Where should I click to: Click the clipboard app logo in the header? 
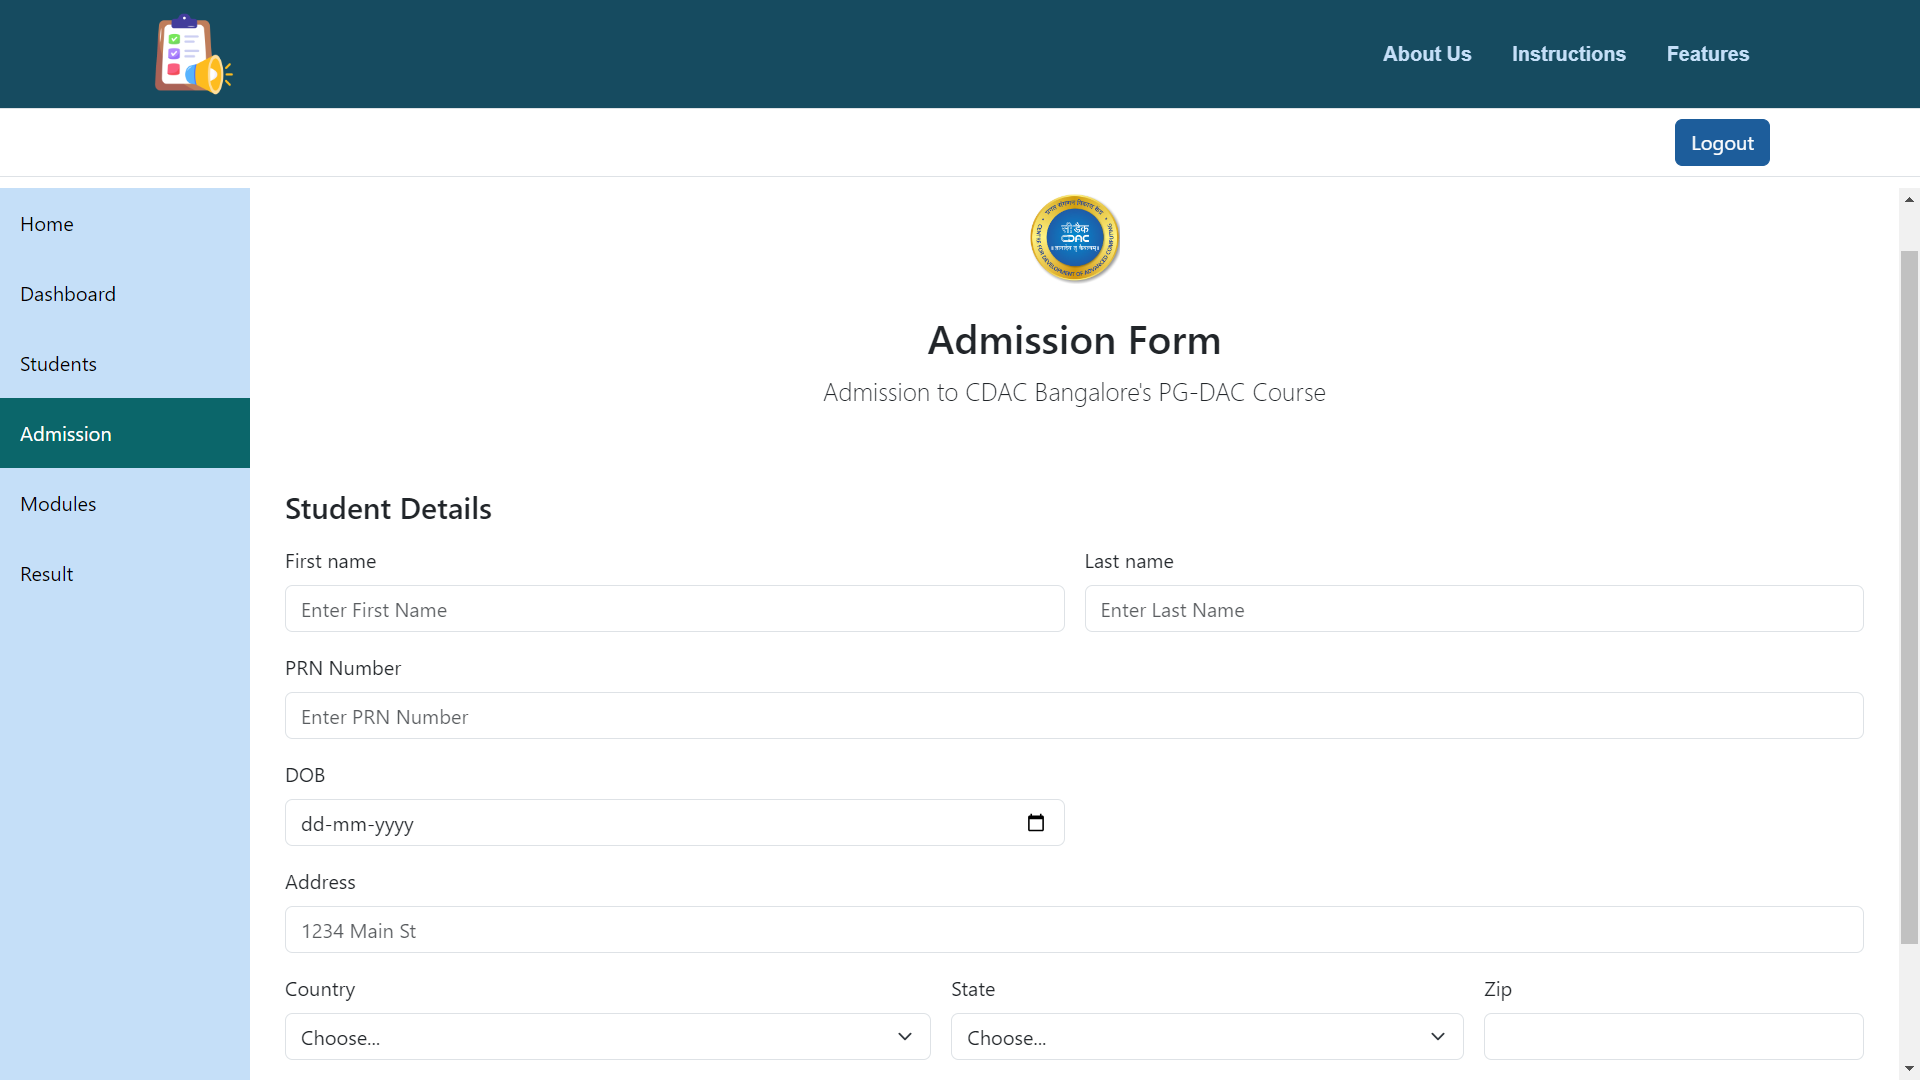(192, 53)
